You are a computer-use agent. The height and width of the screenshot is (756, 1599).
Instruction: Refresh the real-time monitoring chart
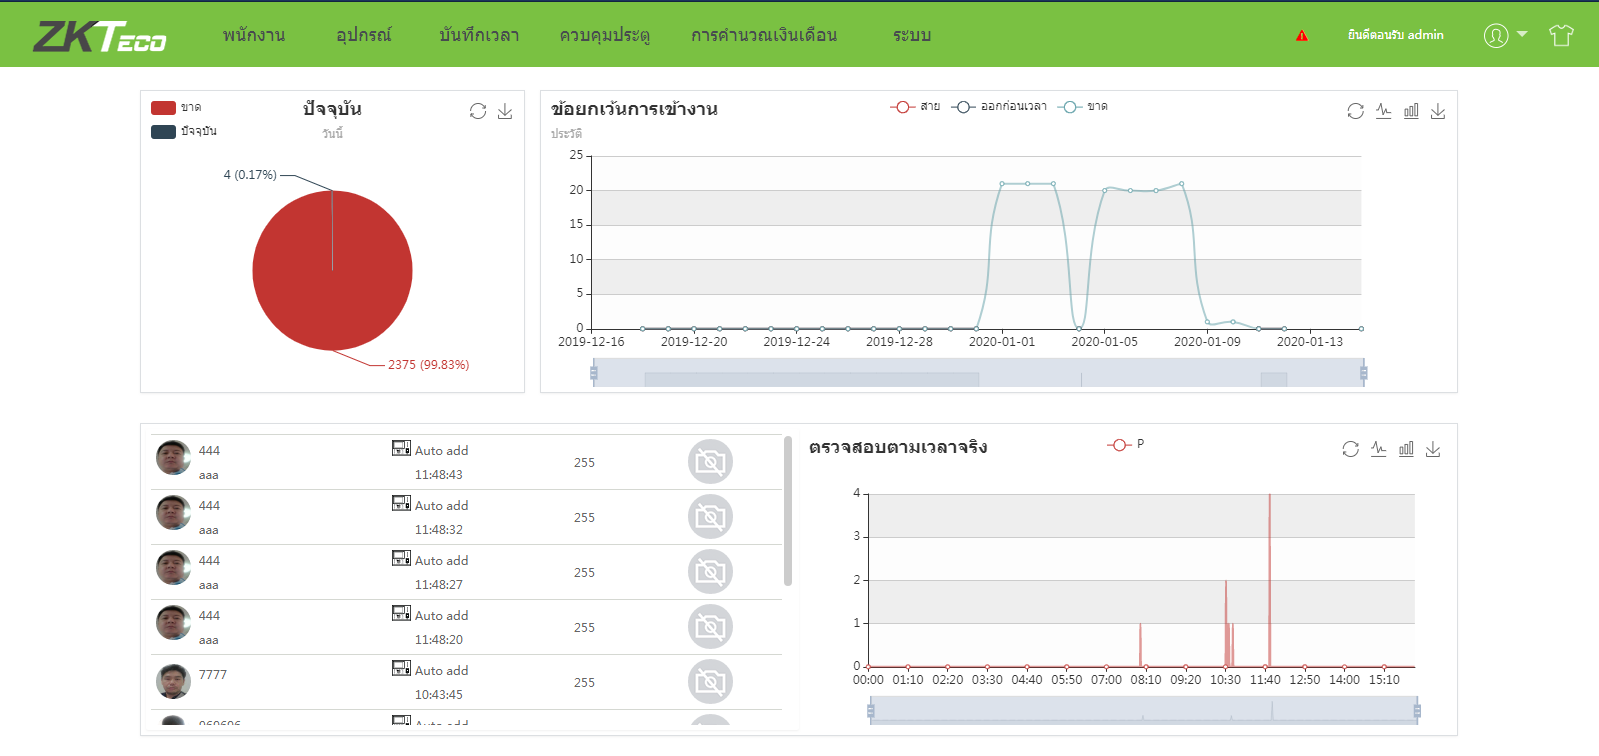point(1350,449)
